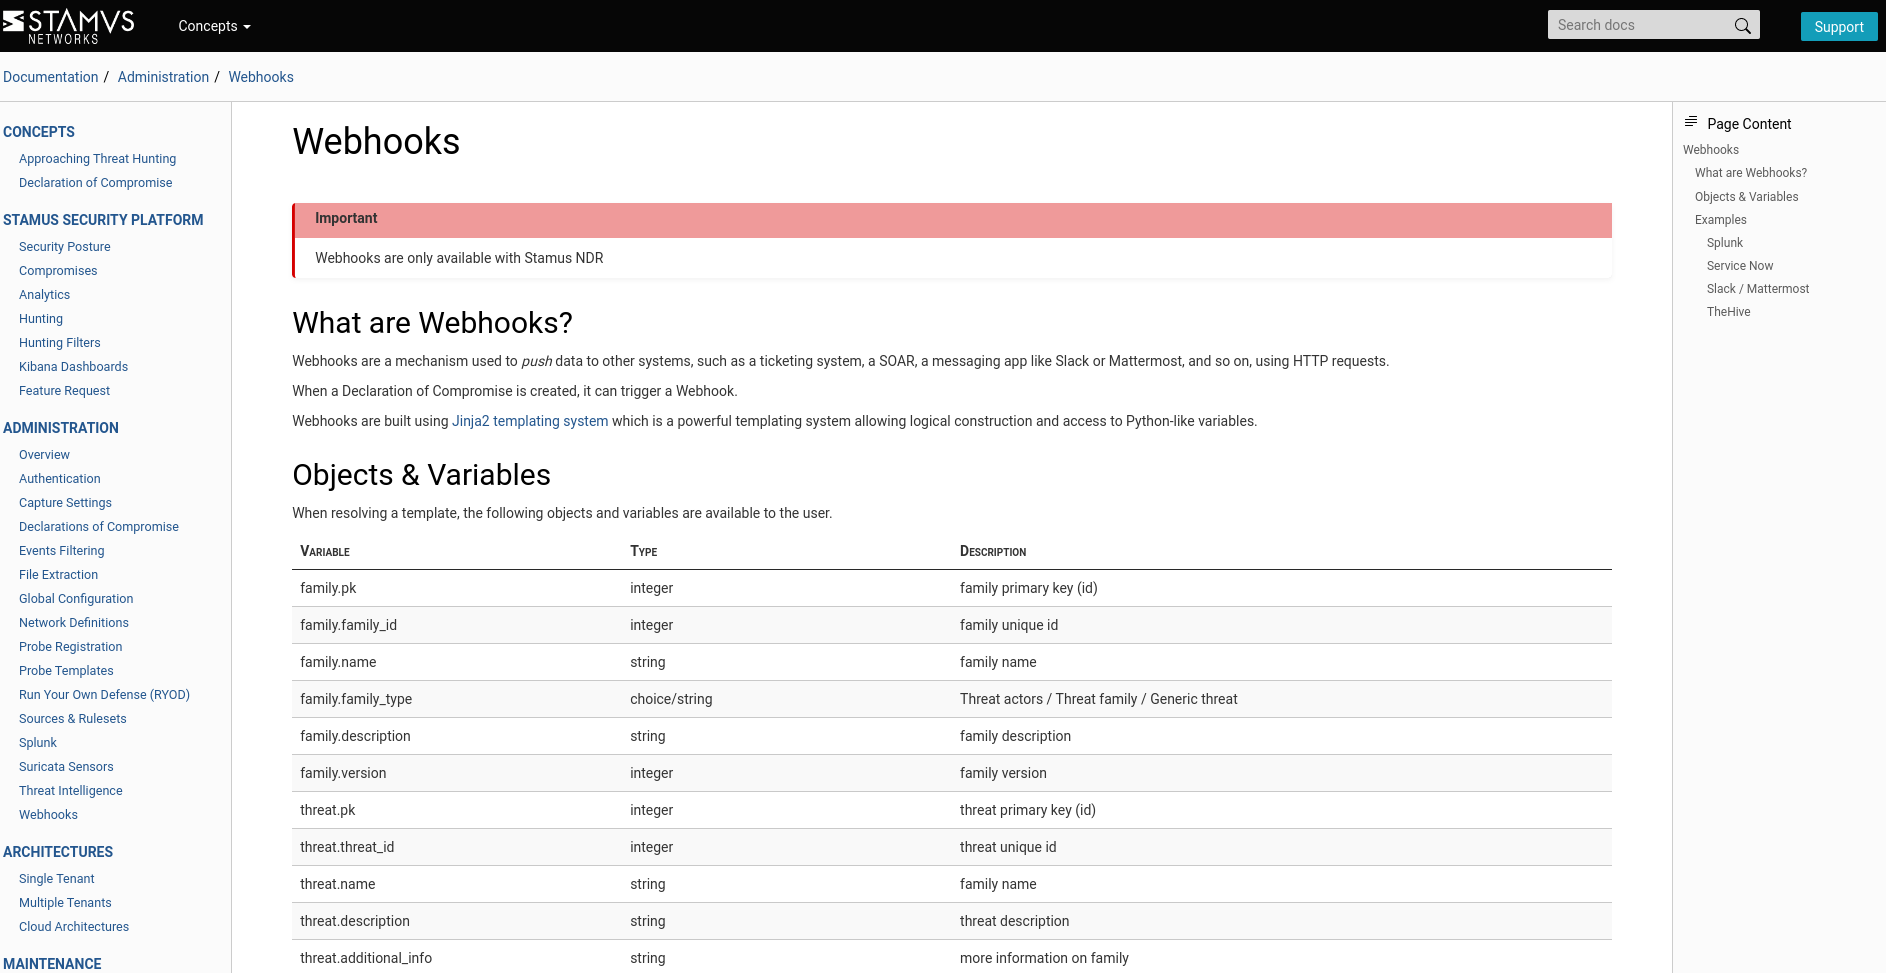Open Threat Intelligence page
1886x973 pixels.
pyautogui.click(x=71, y=791)
